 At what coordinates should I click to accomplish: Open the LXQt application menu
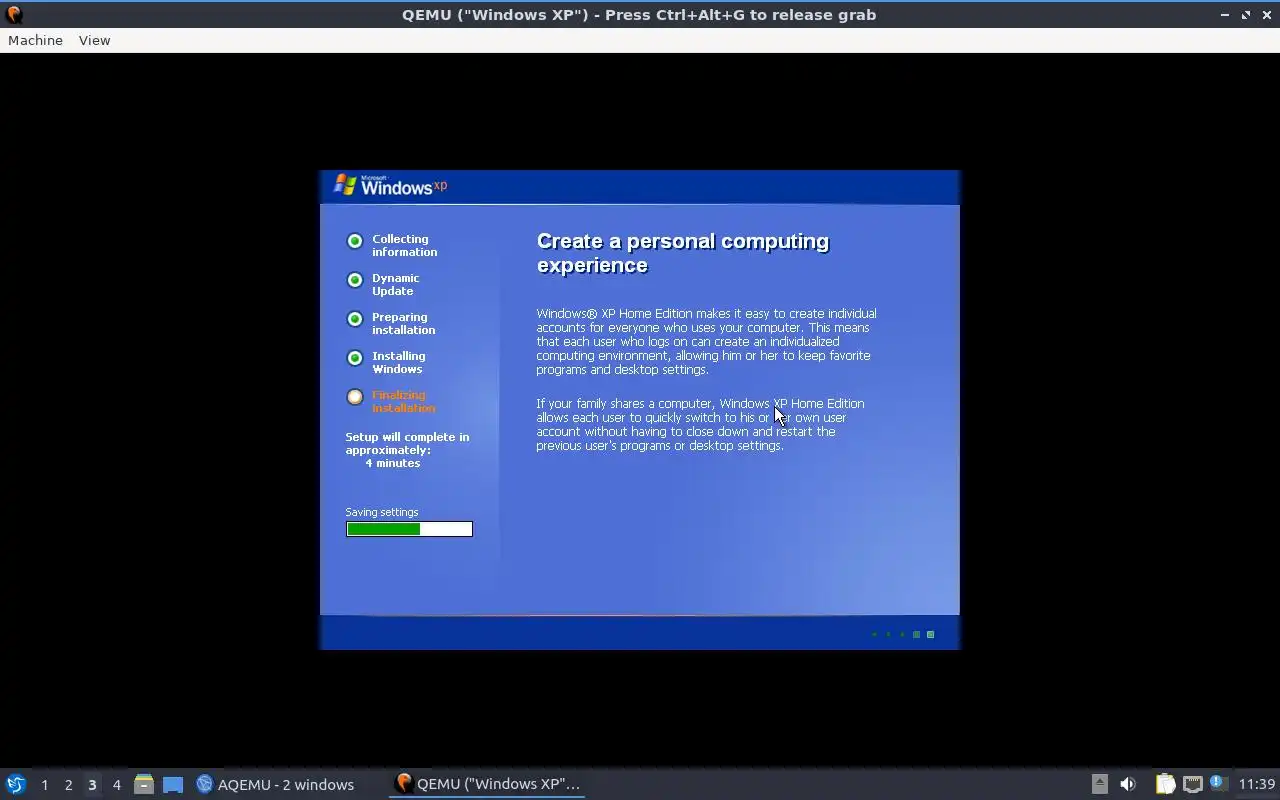15,784
